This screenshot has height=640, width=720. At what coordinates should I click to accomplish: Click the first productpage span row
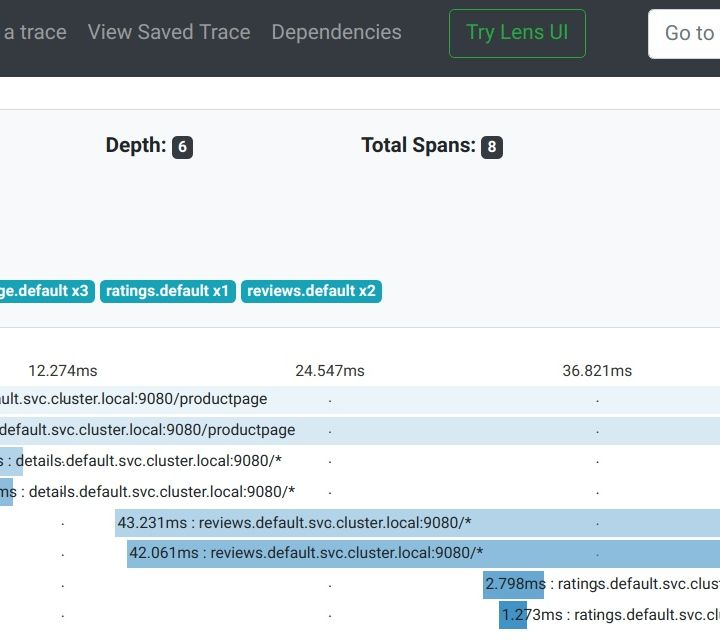pos(300,399)
